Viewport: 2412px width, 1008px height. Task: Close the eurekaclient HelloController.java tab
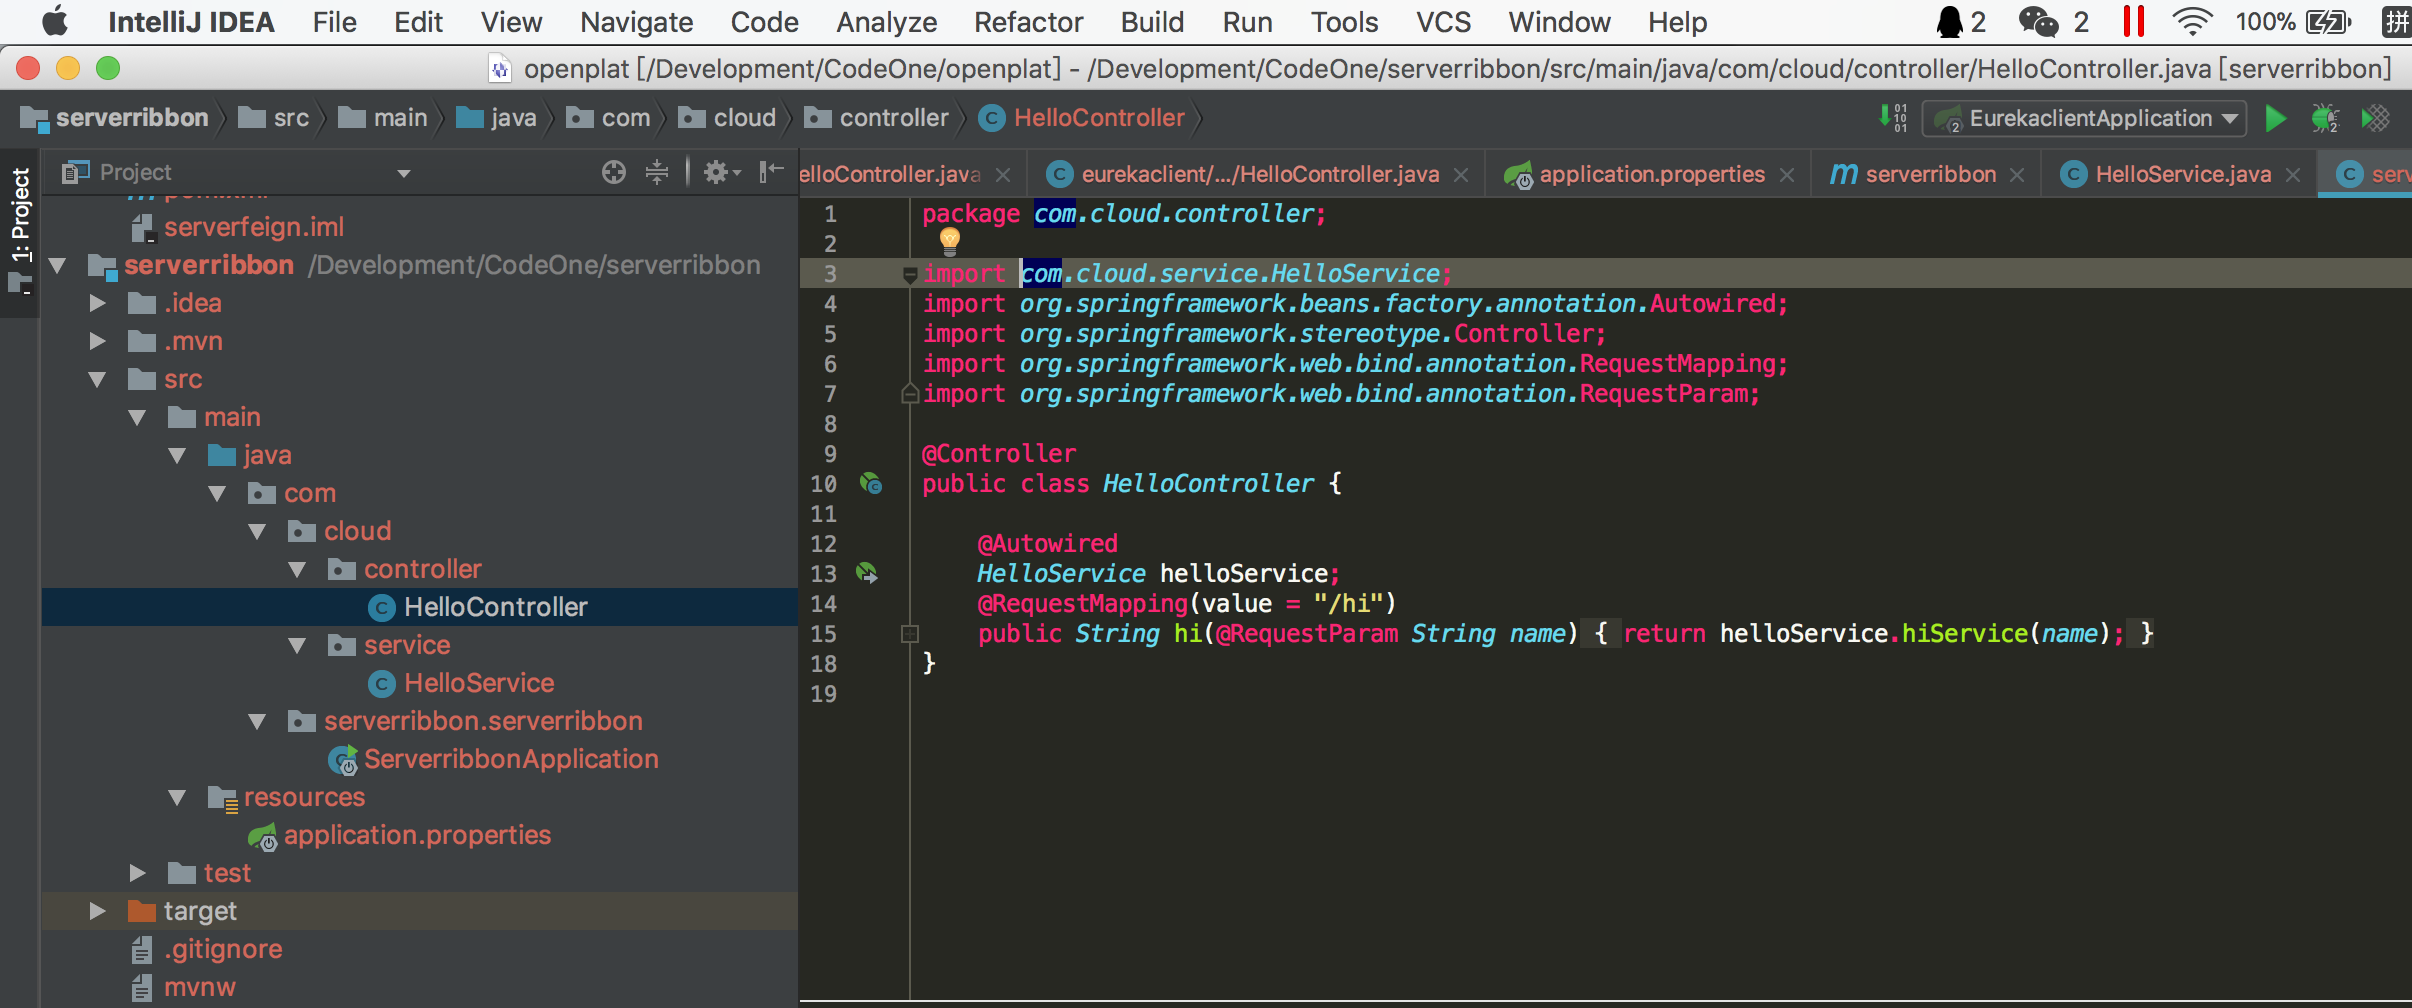[x=1461, y=175]
